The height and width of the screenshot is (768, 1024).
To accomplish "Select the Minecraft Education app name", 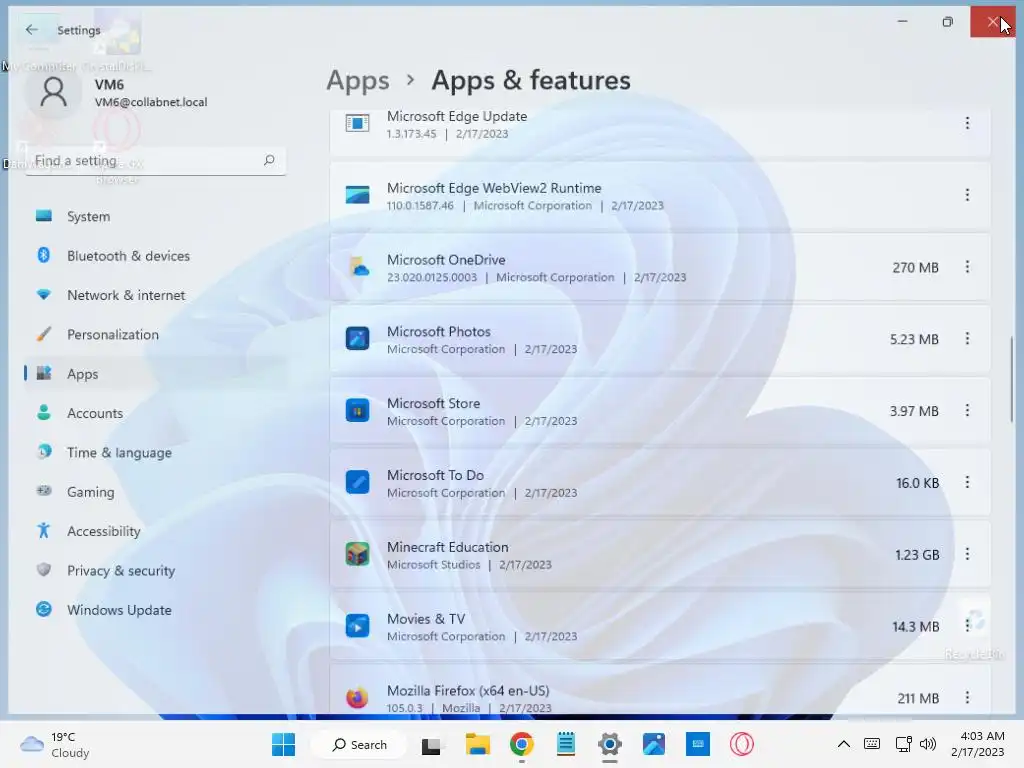I will point(447,547).
